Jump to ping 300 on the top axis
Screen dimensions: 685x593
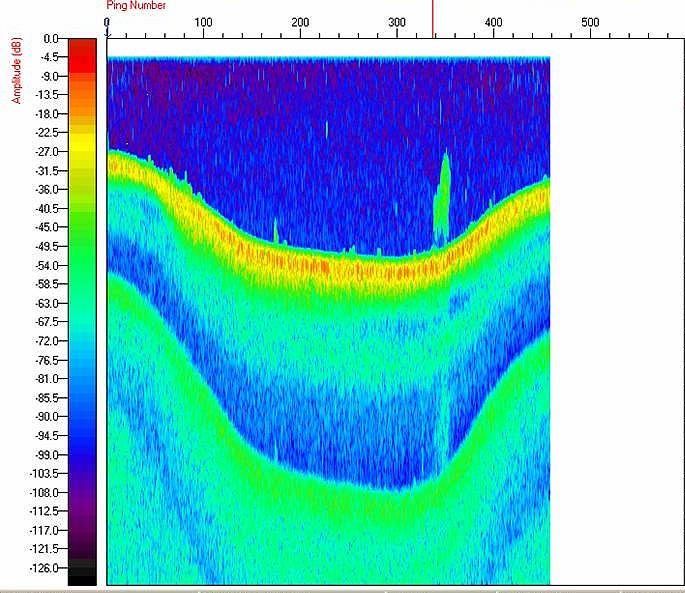(x=396, y=21)
